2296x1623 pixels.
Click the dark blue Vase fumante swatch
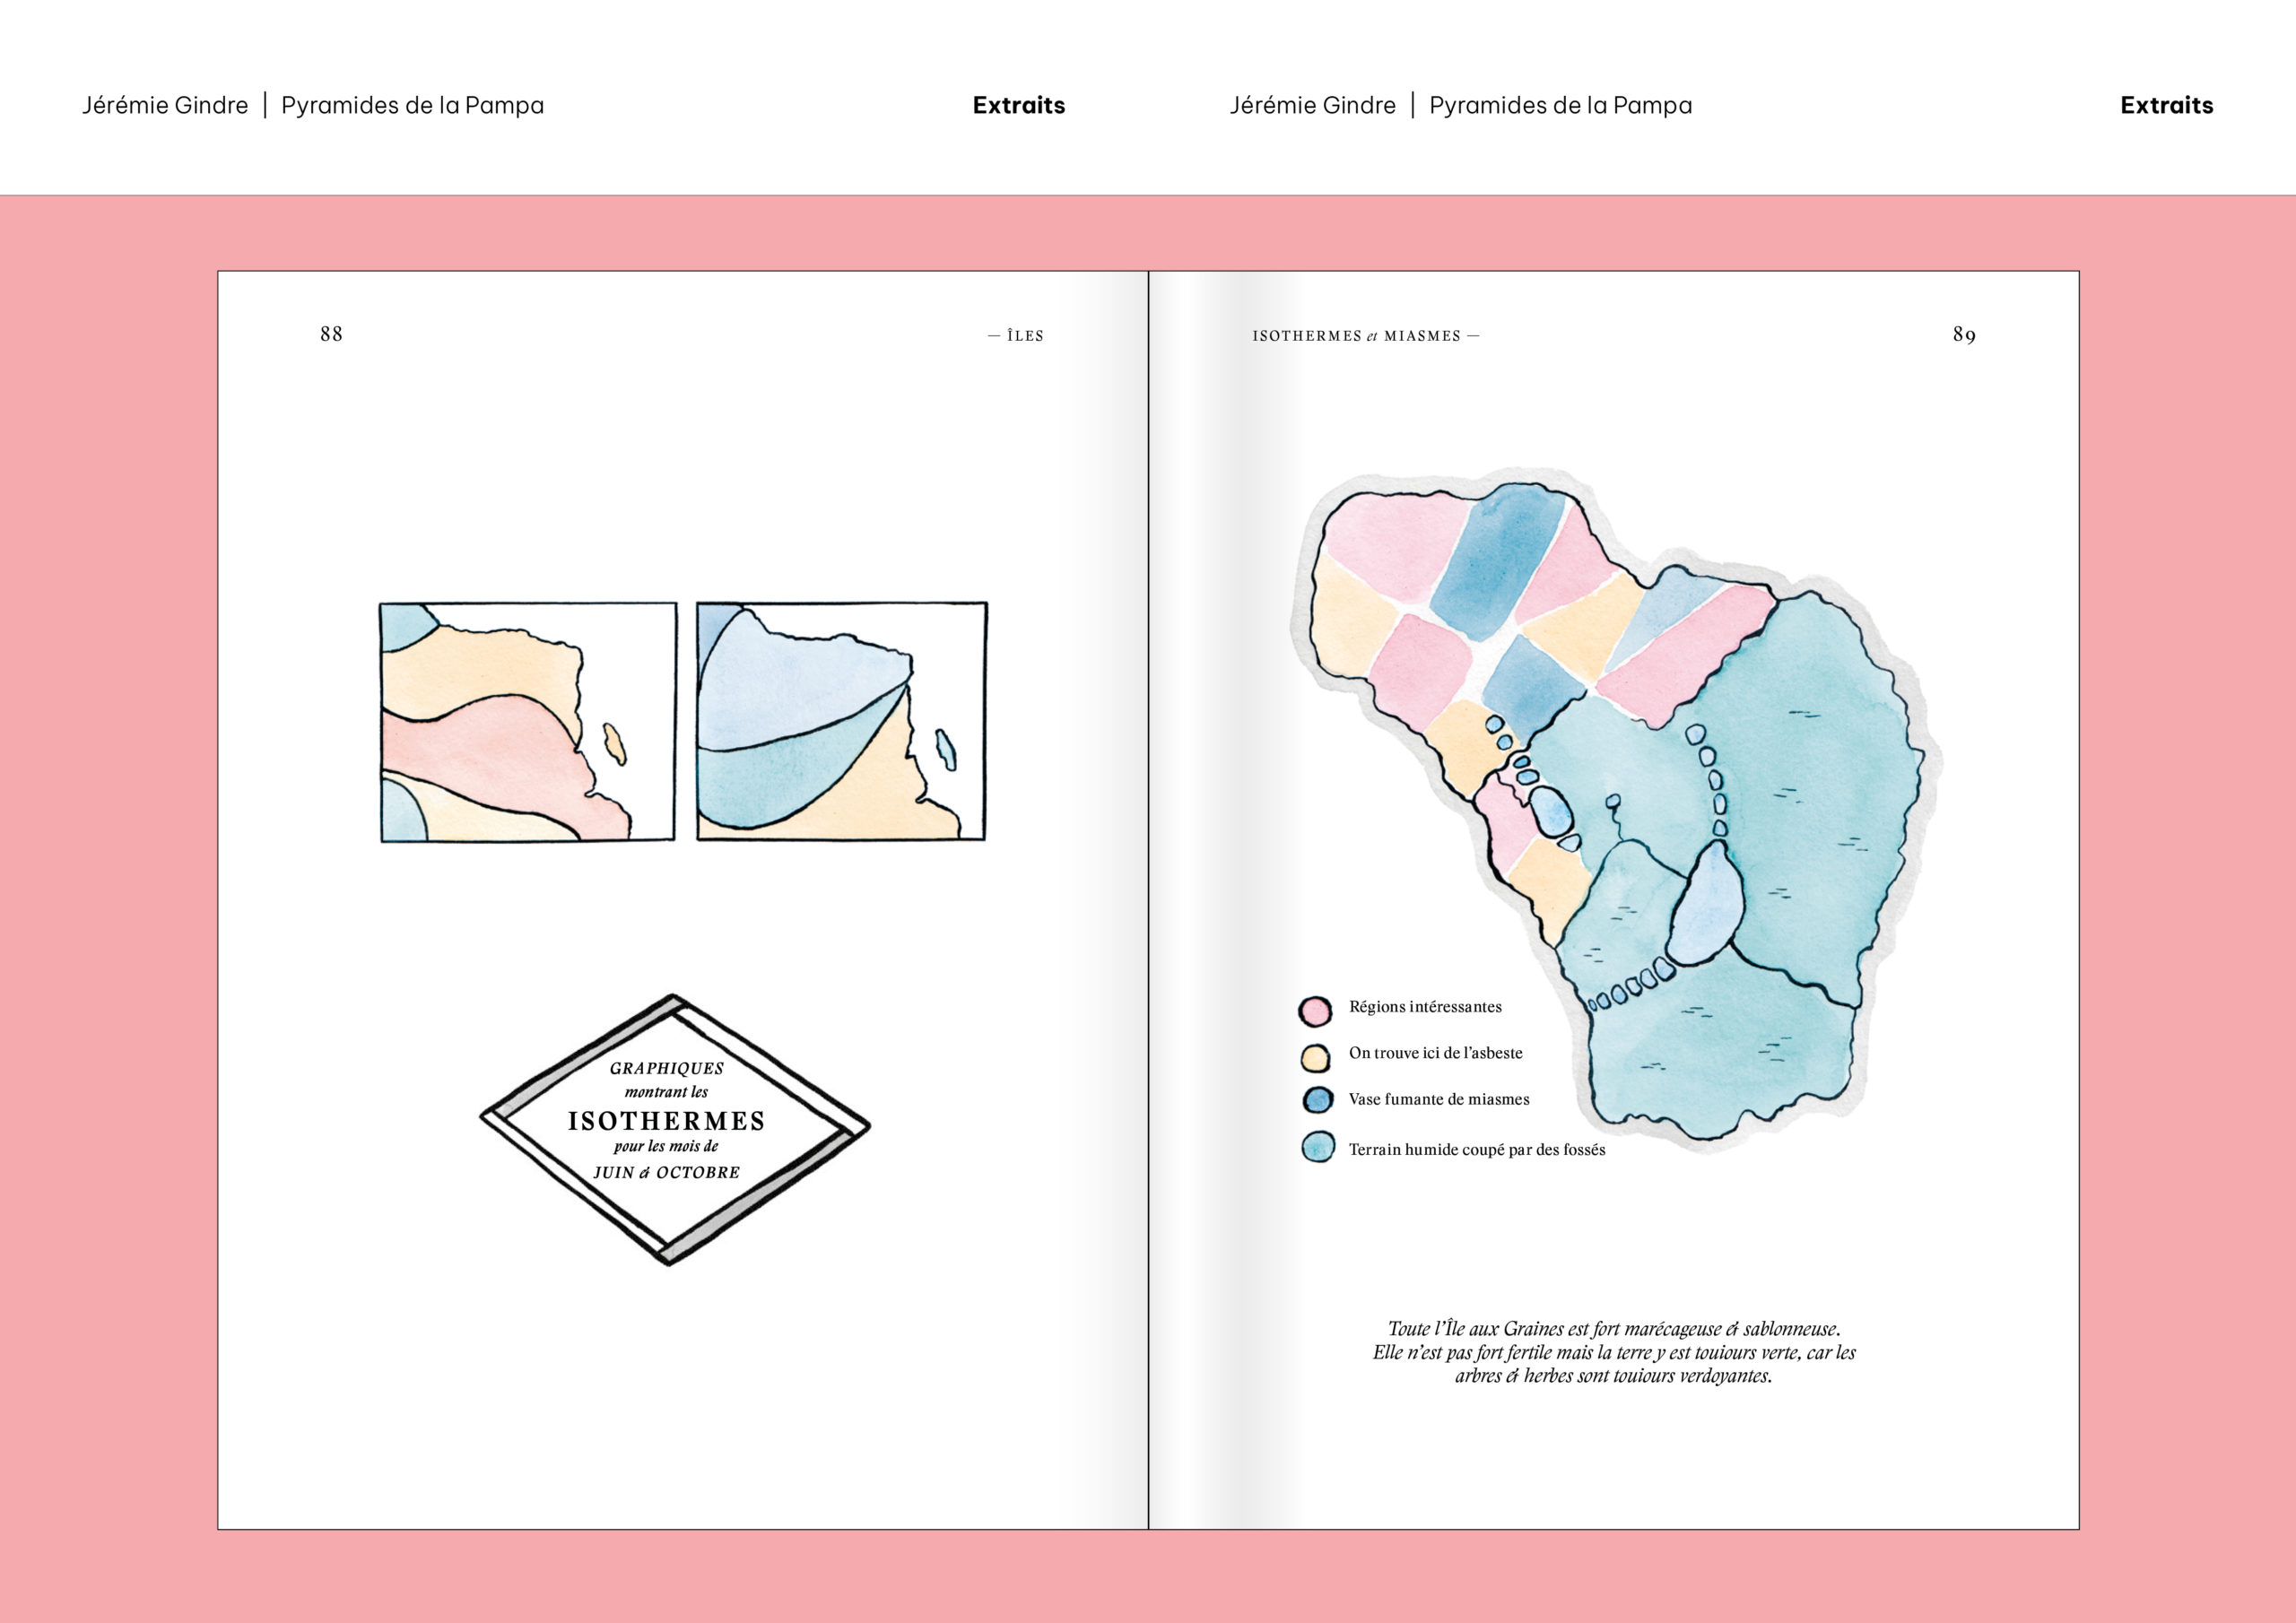[1318, 1100]
